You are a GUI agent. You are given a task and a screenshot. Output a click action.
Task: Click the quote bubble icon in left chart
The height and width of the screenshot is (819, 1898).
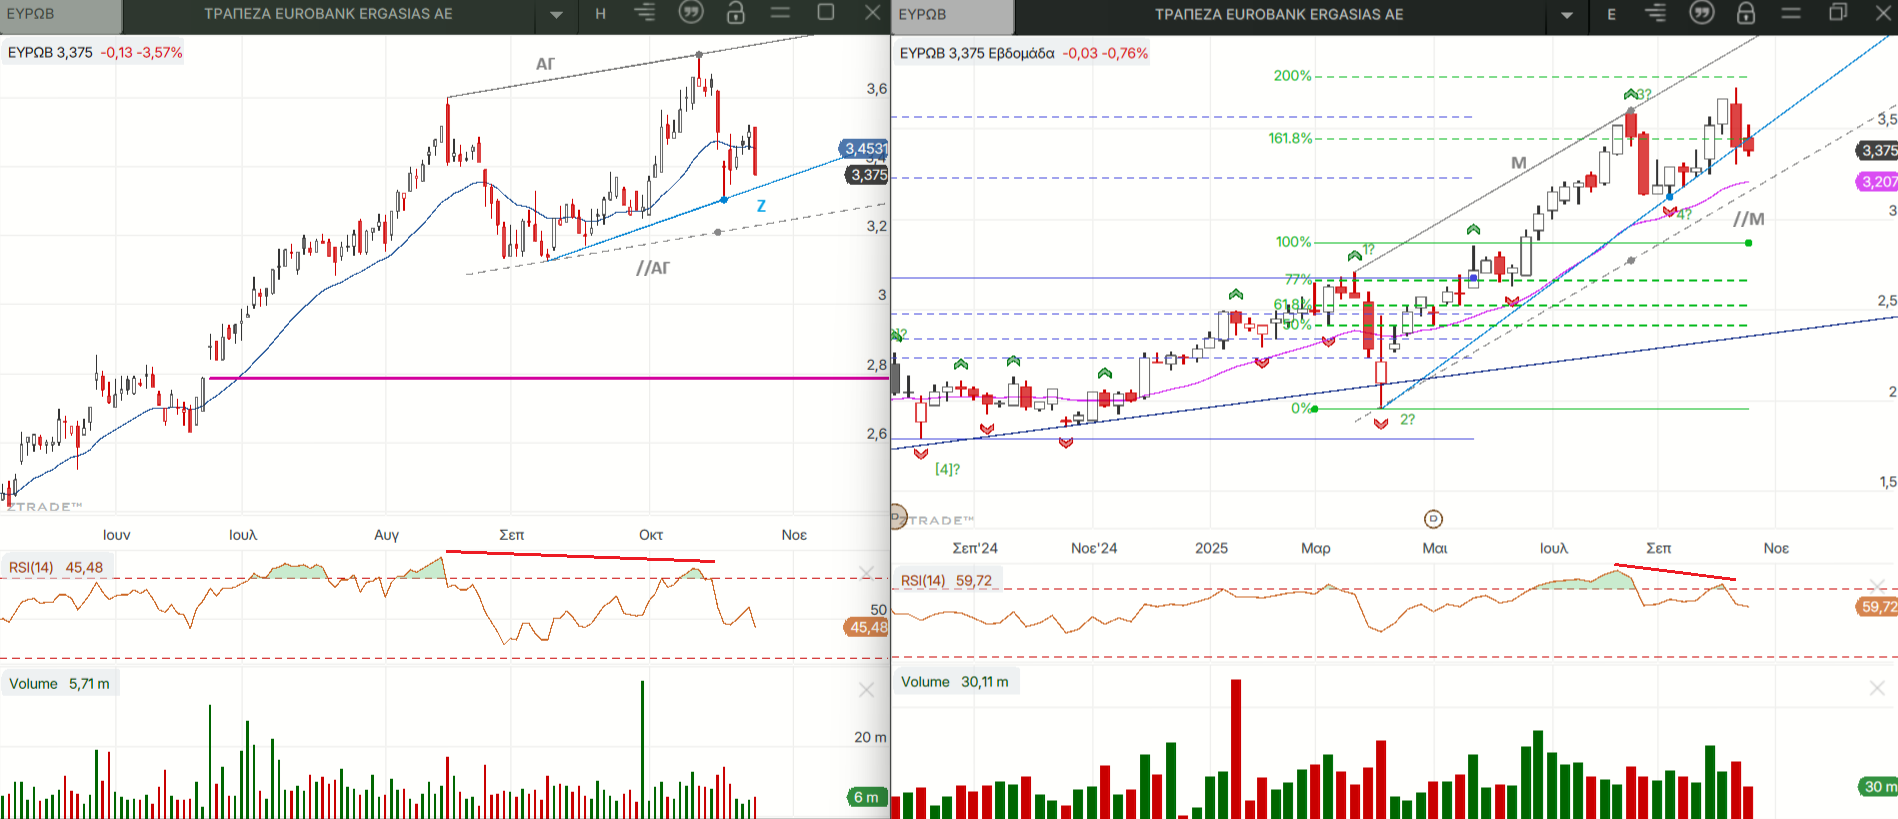[691, 13]
